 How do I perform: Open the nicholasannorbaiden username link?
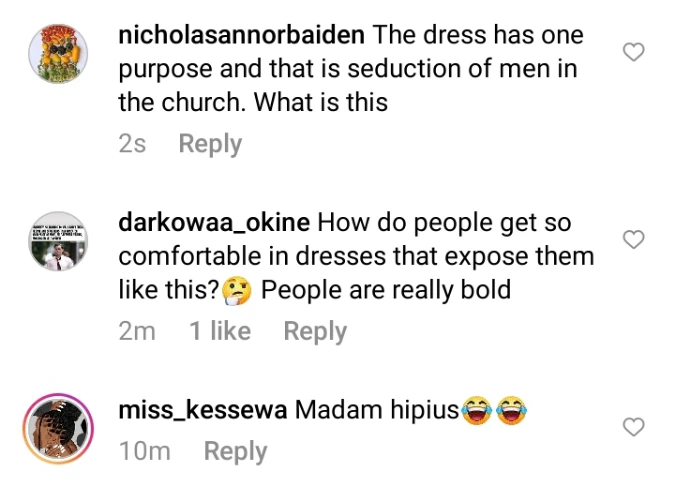click(x=242, y=36)
